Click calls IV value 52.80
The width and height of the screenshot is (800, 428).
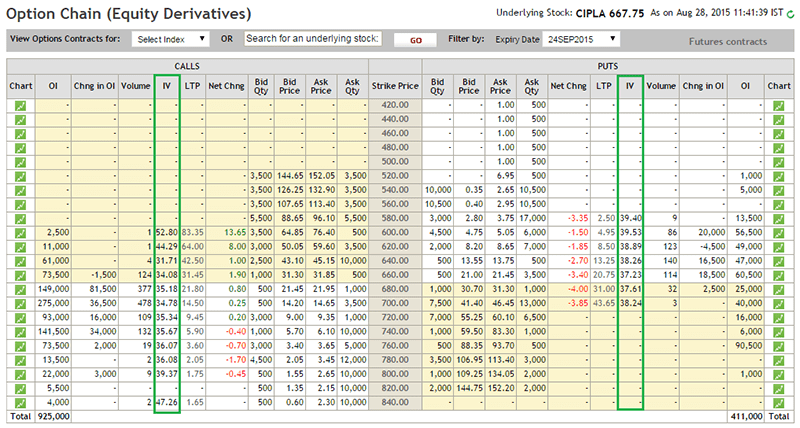tap(167, 232)
